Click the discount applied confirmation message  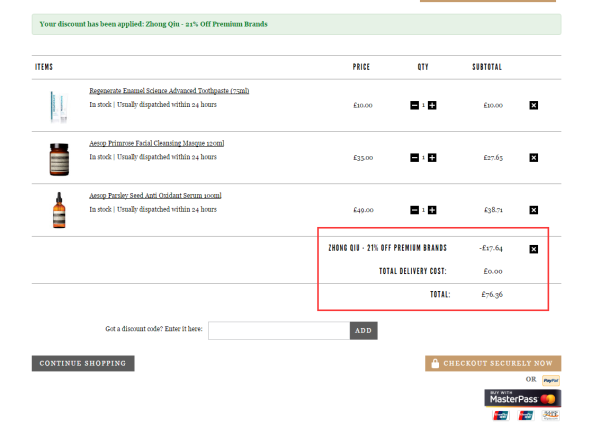point(297,24)
